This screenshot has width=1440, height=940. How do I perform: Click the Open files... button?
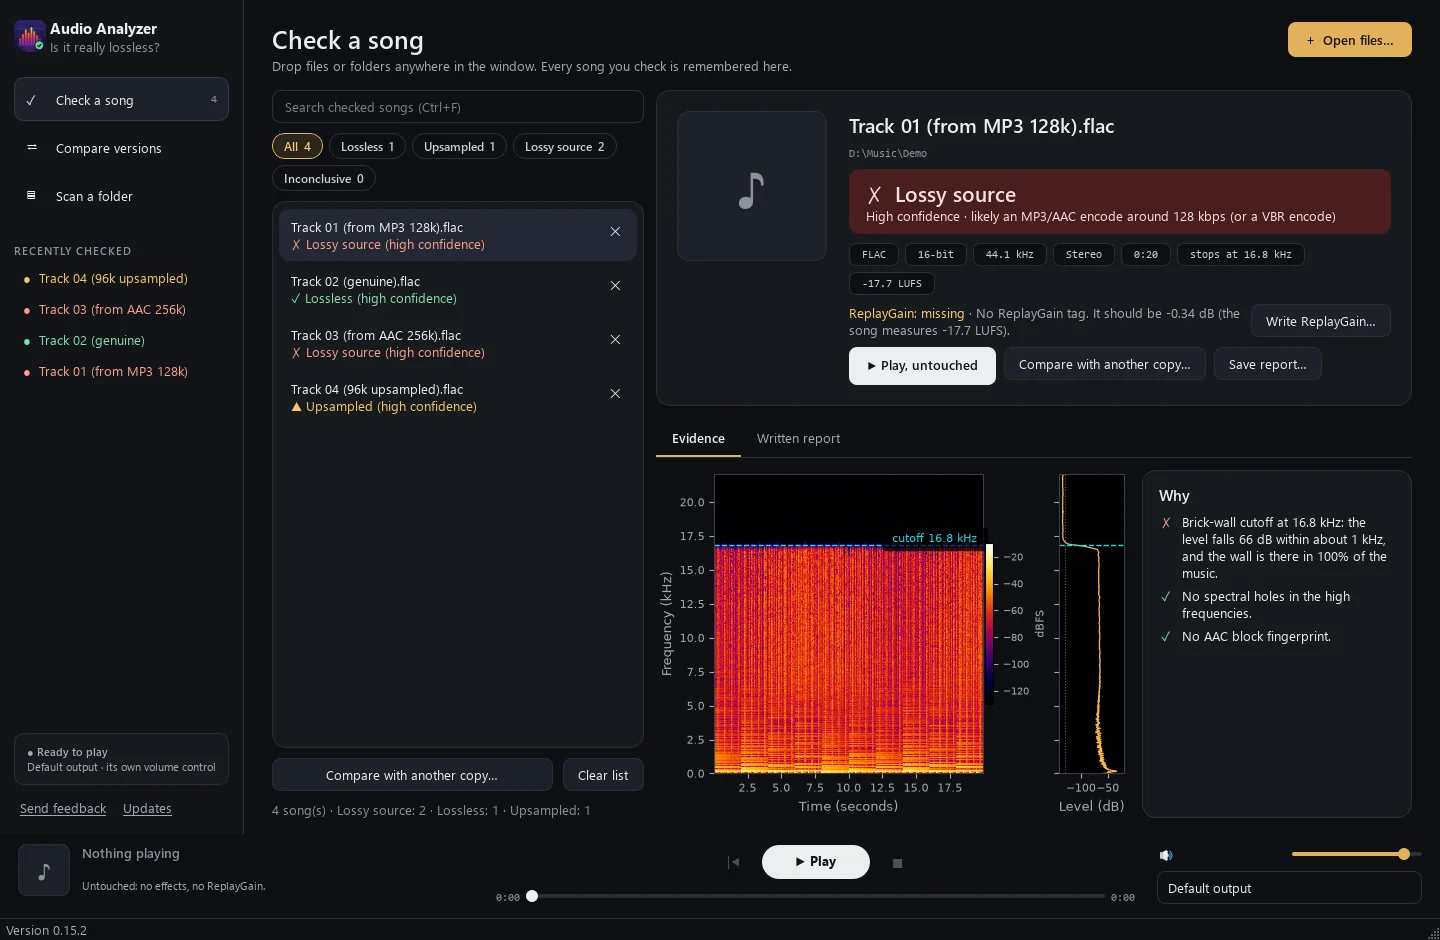pos(1349,40)
